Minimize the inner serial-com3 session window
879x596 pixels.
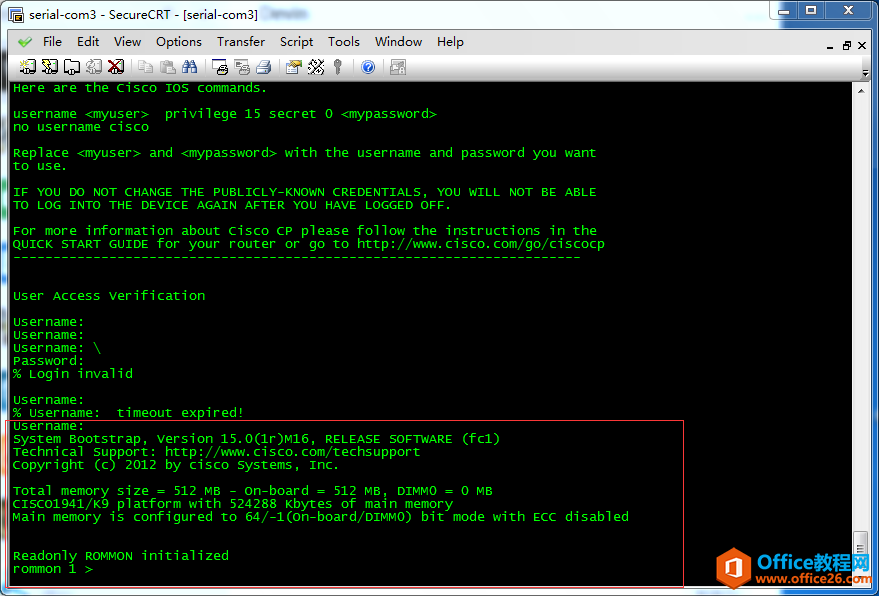(x=830, y=47)
